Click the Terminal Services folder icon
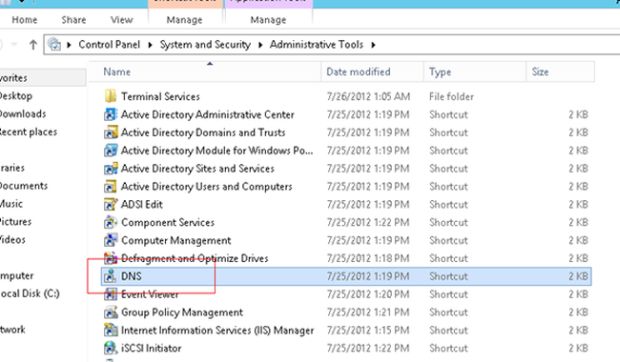Screen dimensions: 620x362 pyautogui.click(x=110, y=96)
